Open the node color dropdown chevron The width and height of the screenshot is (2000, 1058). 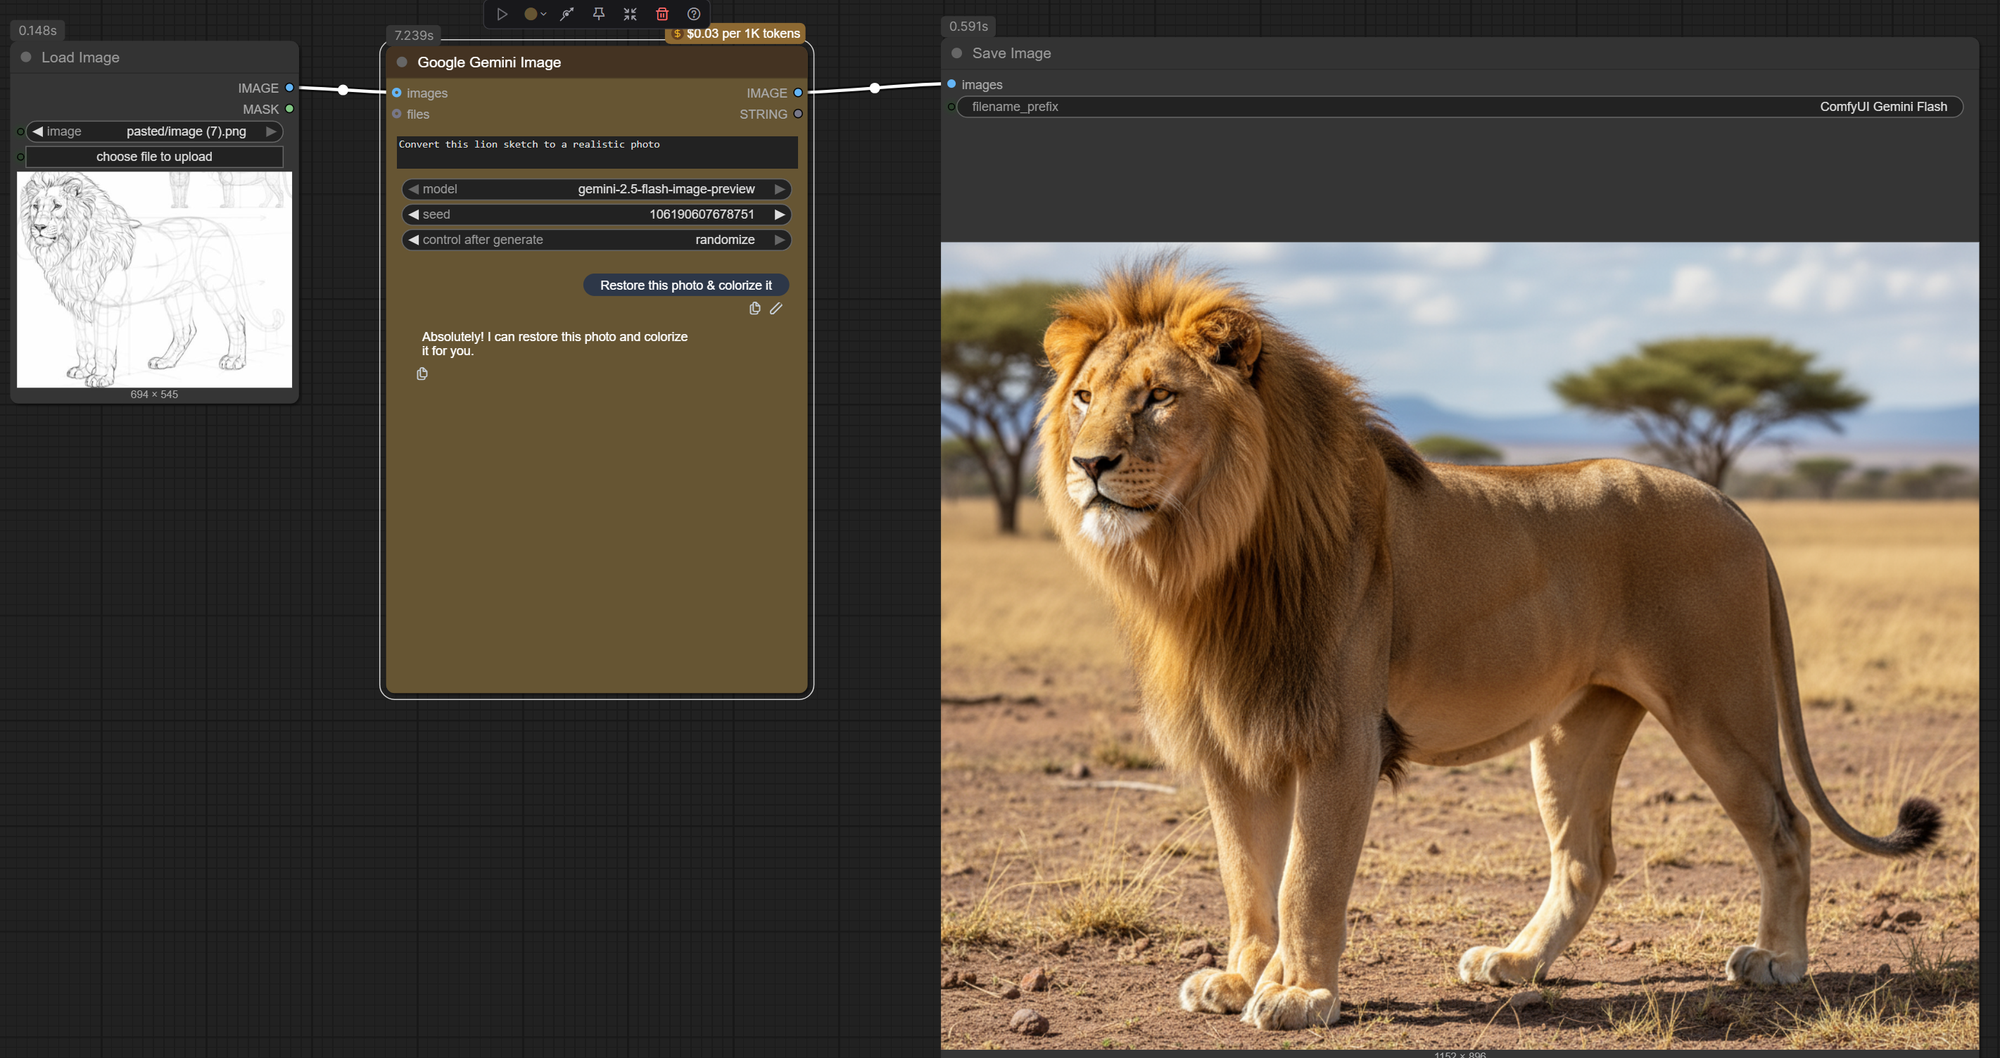[x=545, y=14]
